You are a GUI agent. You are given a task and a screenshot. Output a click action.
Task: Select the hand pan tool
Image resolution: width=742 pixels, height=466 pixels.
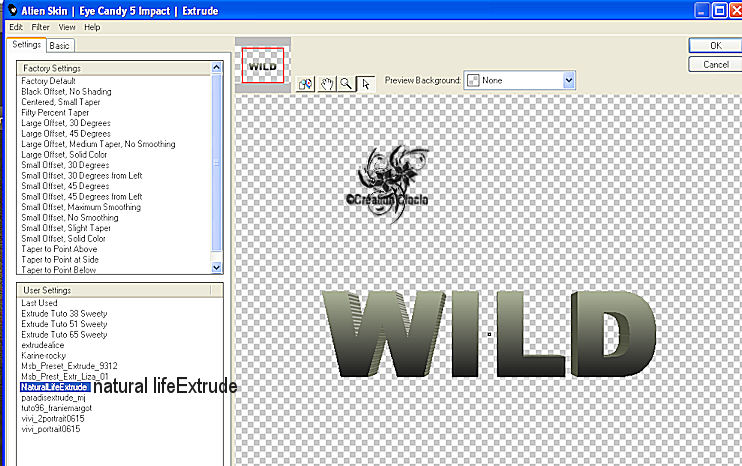[x=327, y=84]
